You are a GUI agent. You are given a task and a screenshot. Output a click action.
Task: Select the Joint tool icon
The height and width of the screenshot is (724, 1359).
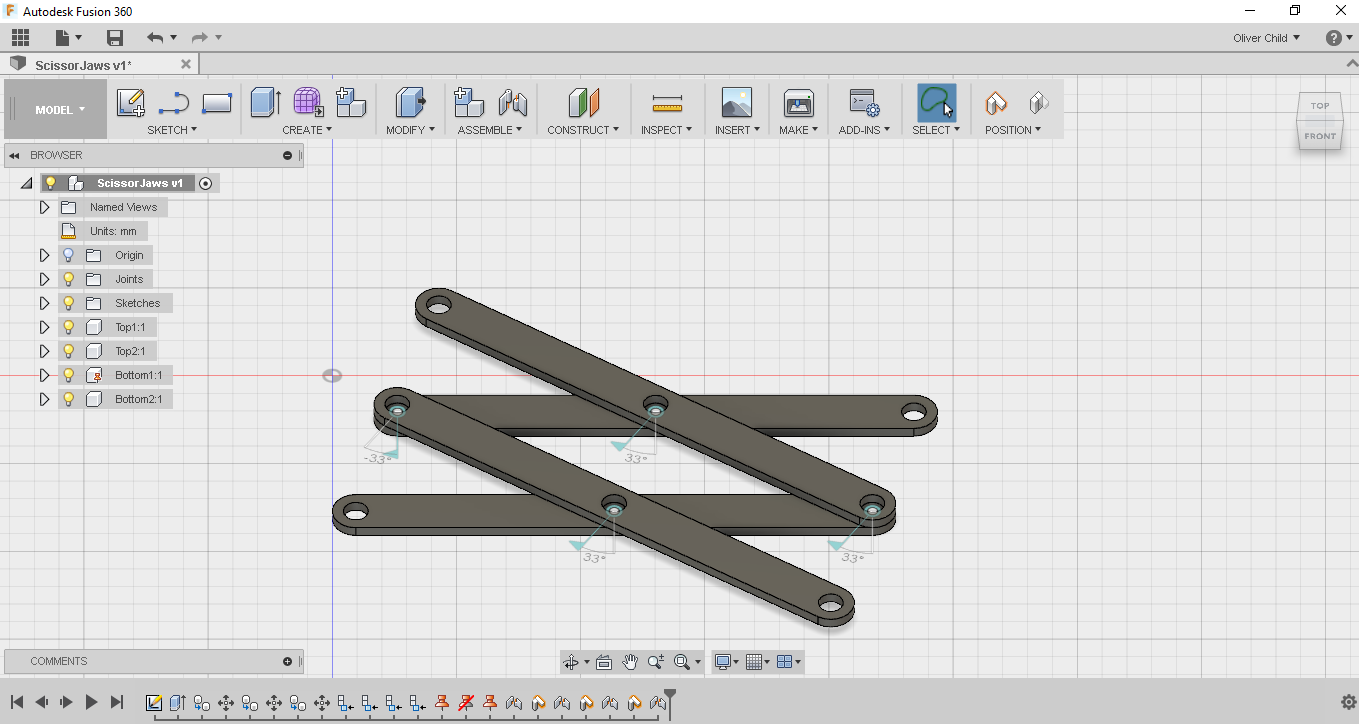(513, 102)
